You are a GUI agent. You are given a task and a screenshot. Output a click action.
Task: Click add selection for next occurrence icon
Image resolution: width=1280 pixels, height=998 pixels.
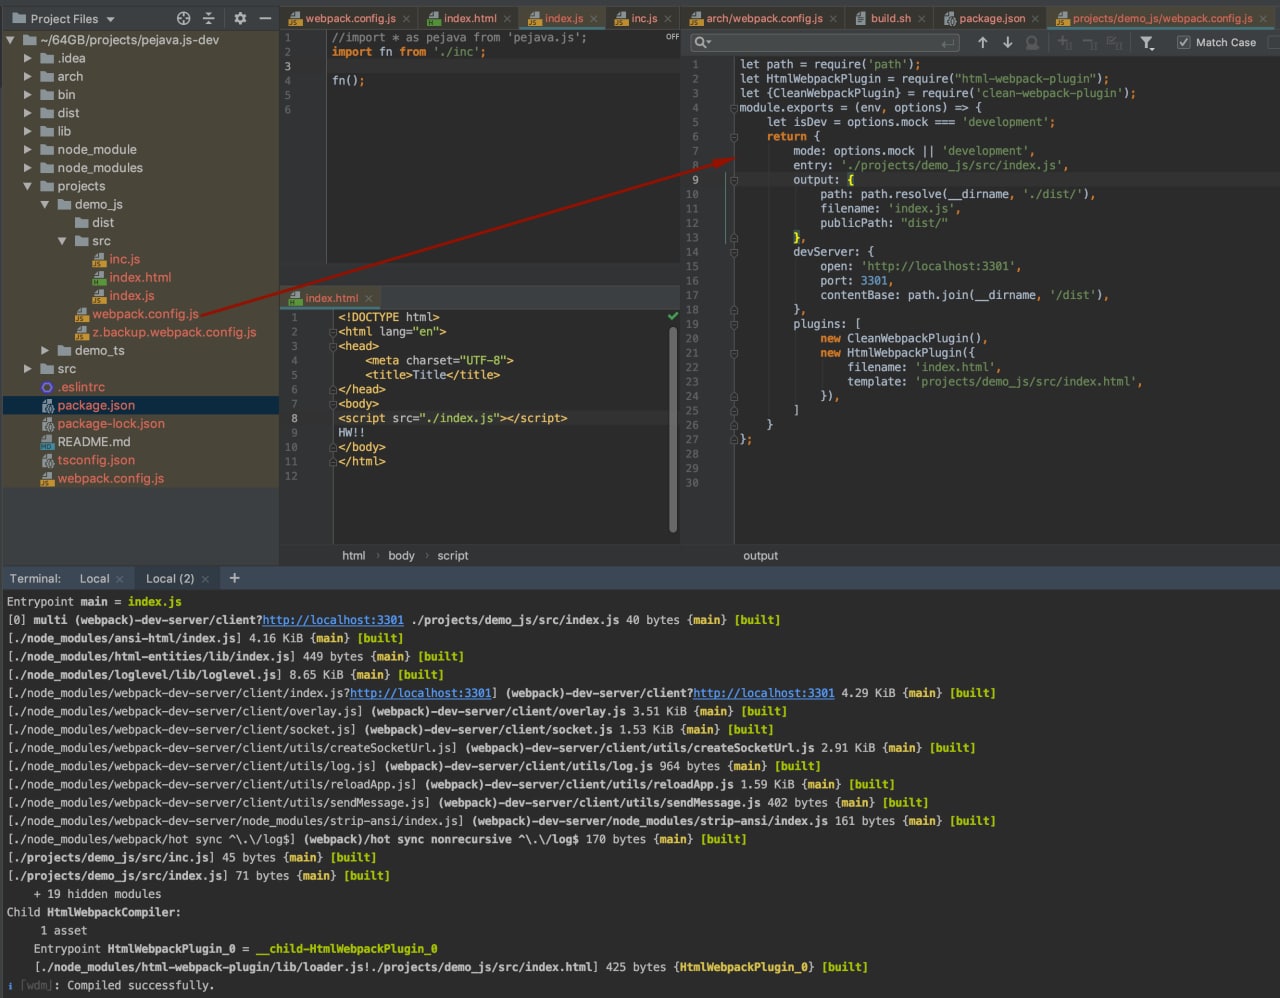(x=1064, y=43)
